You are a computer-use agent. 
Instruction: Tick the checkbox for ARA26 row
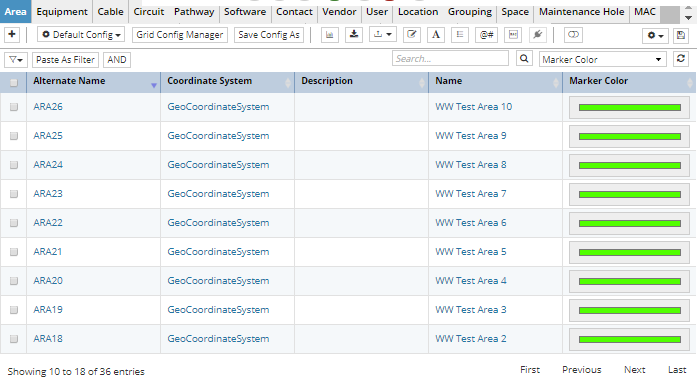pos(14,107)
